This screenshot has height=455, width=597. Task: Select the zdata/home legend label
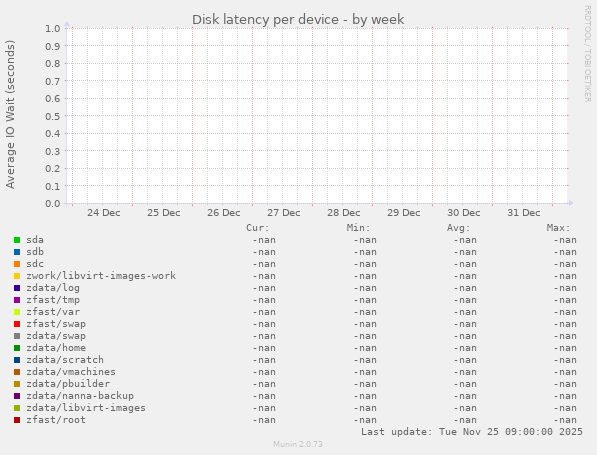(x=56, y=348)
